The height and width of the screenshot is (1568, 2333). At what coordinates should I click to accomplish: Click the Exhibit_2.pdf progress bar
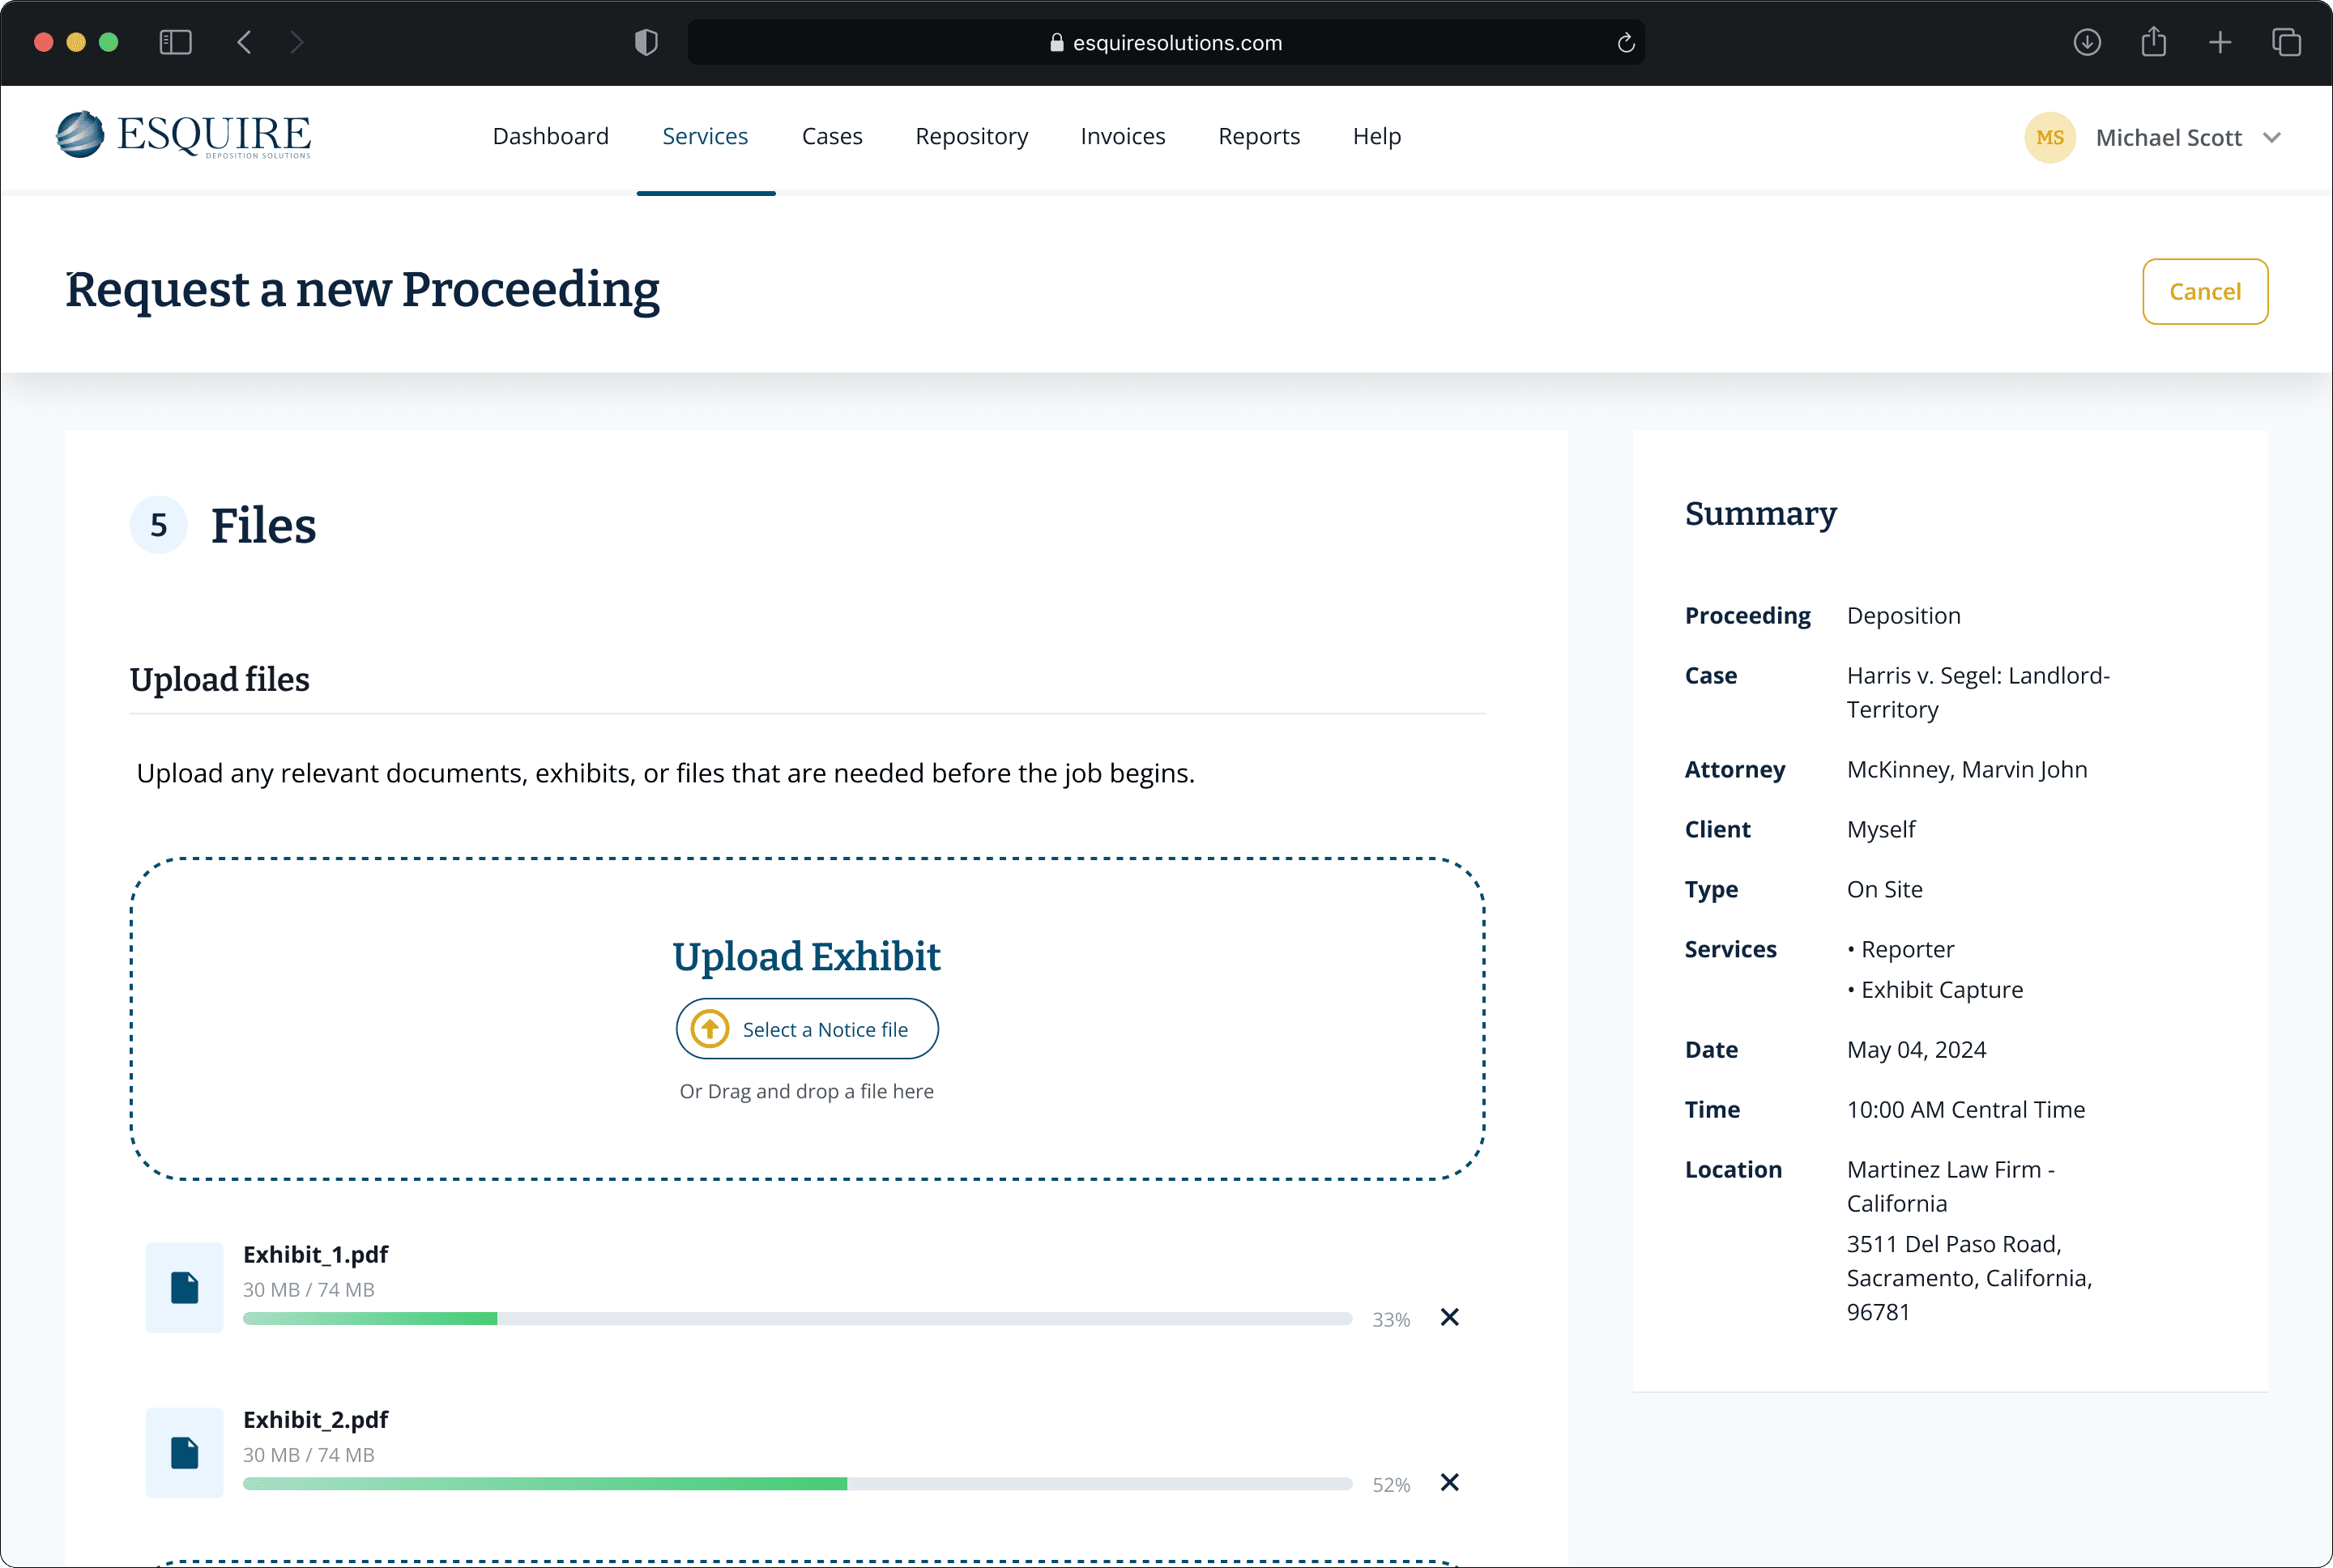(797, 1484)
